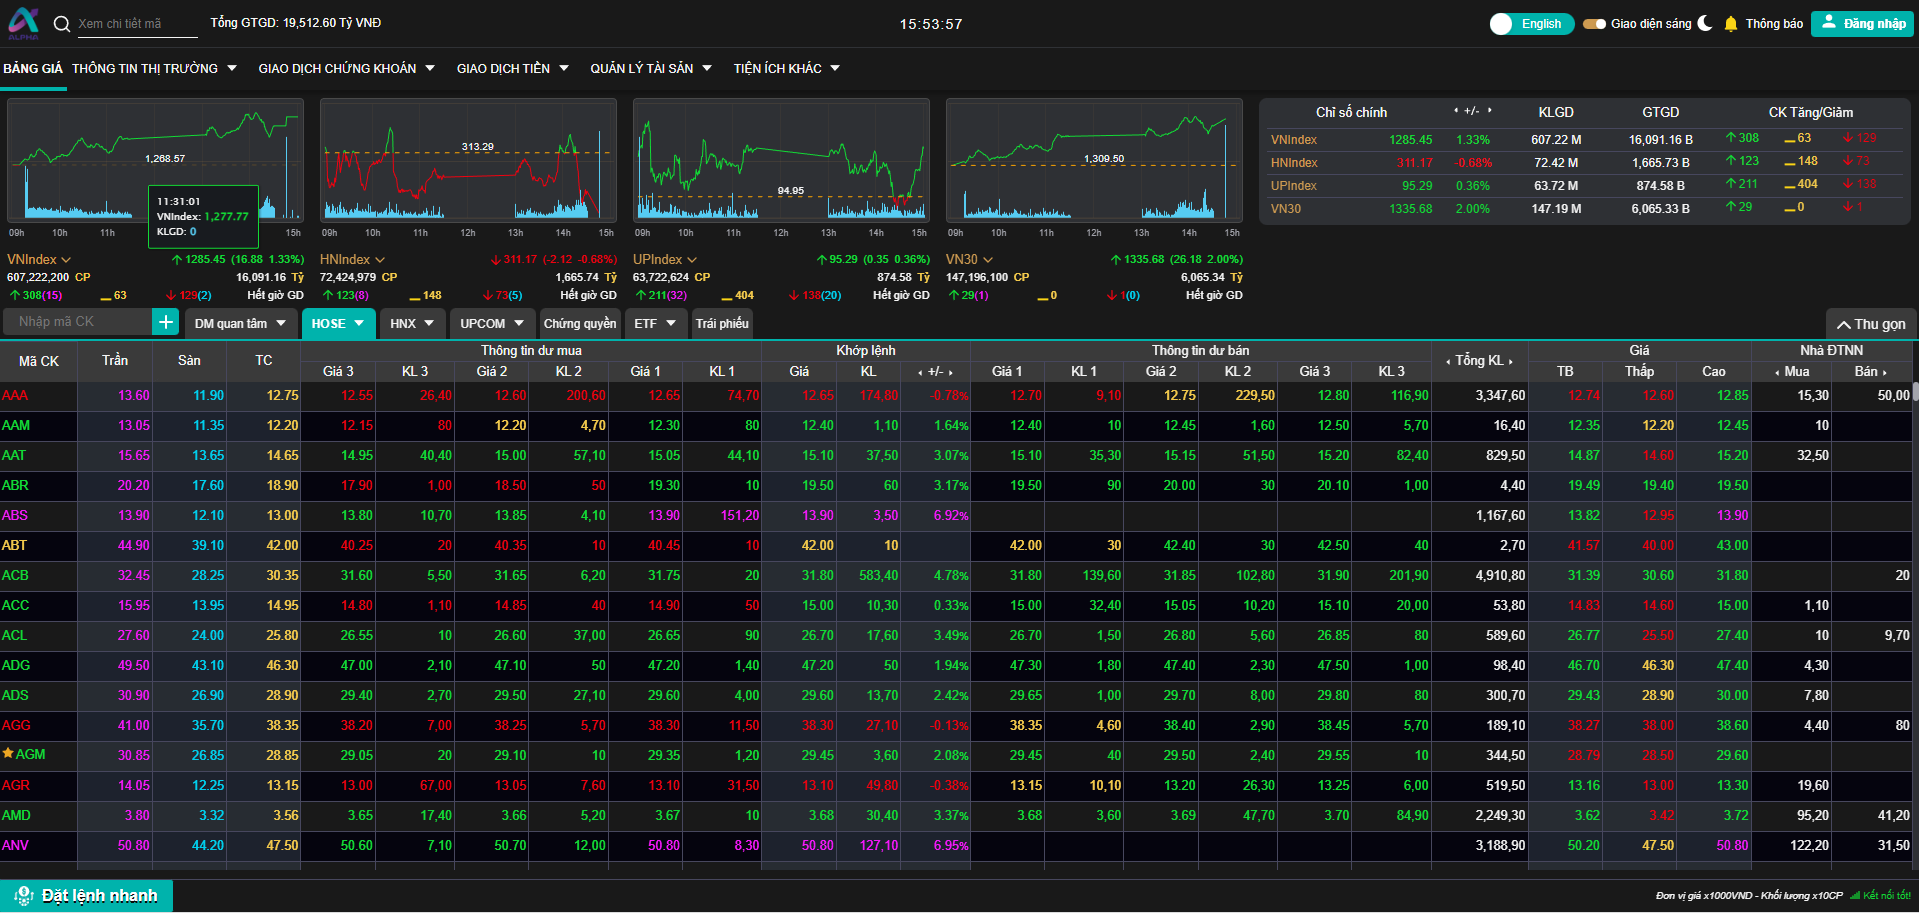Screen dimensions: 1919x913
Task: Expand GIAO DỊCH TIỀN menu
Action: click(512, 69)
